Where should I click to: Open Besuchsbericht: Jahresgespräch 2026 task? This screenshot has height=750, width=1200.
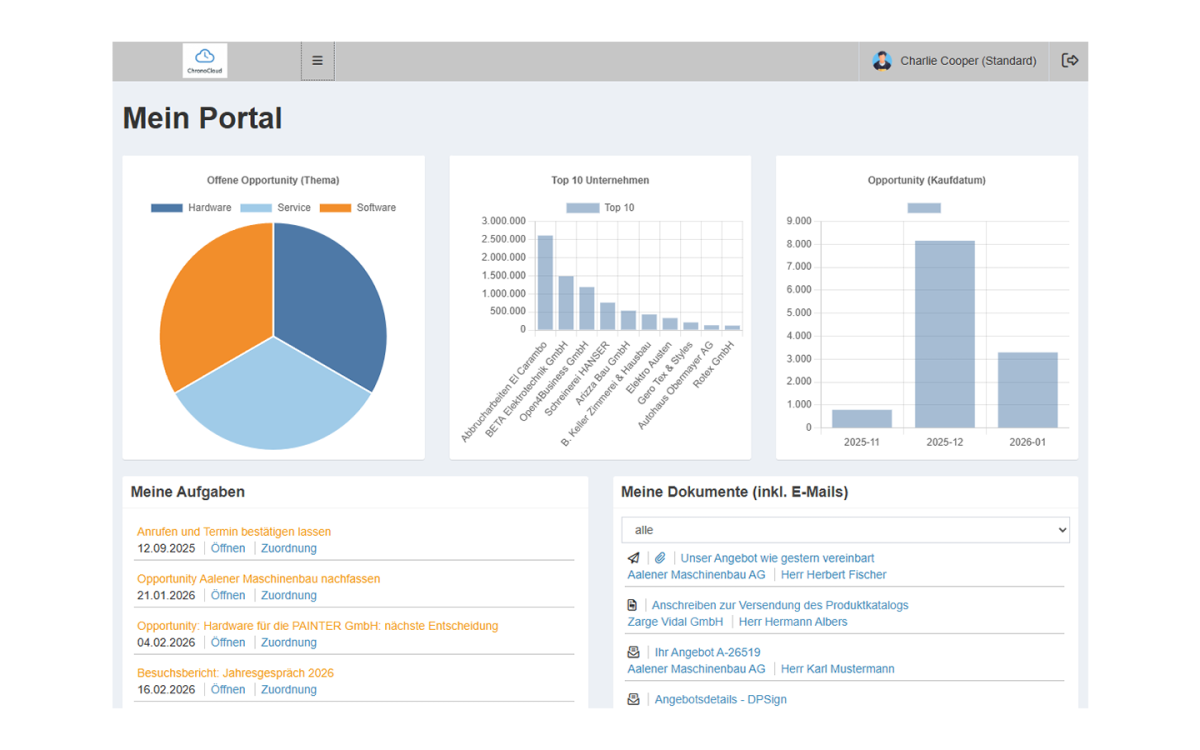pos(235,674)
